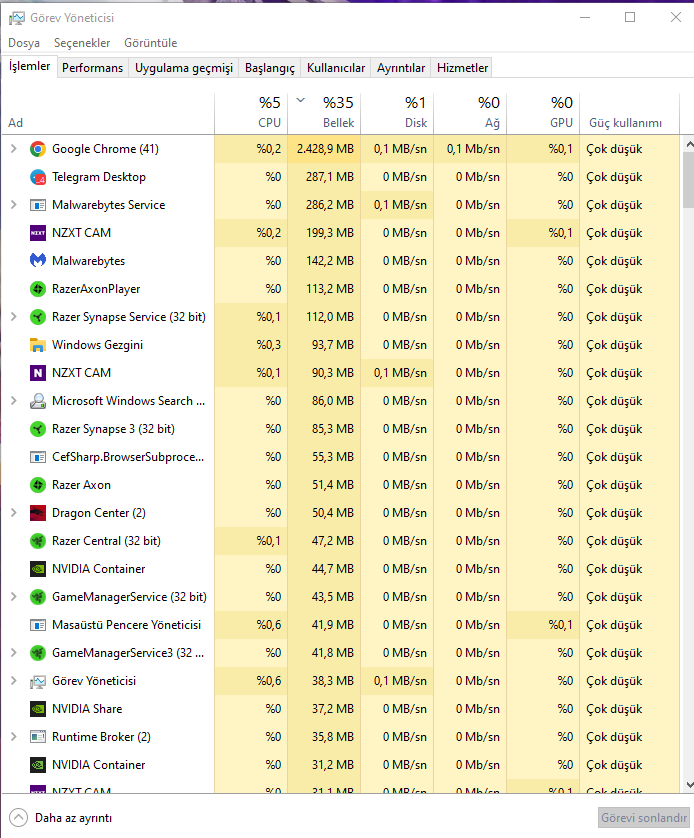Open the Başlangıç tab
694x838 pixels.
pos(270,68)
